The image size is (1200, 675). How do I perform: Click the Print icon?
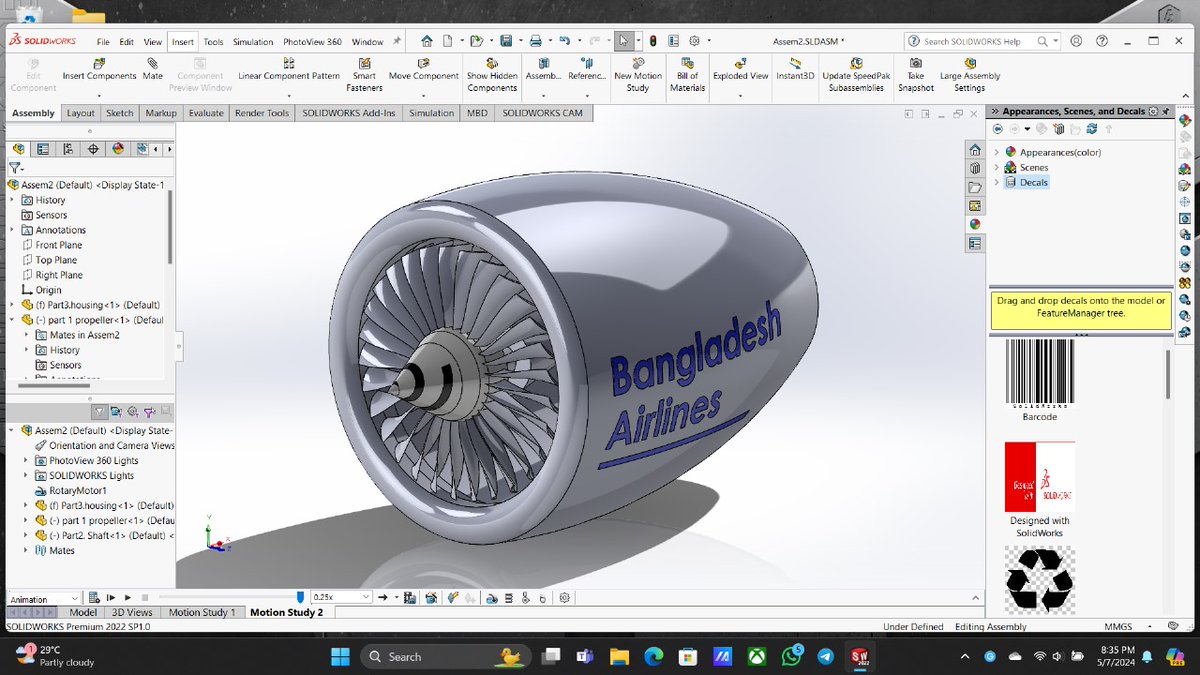tap(536, 41)
